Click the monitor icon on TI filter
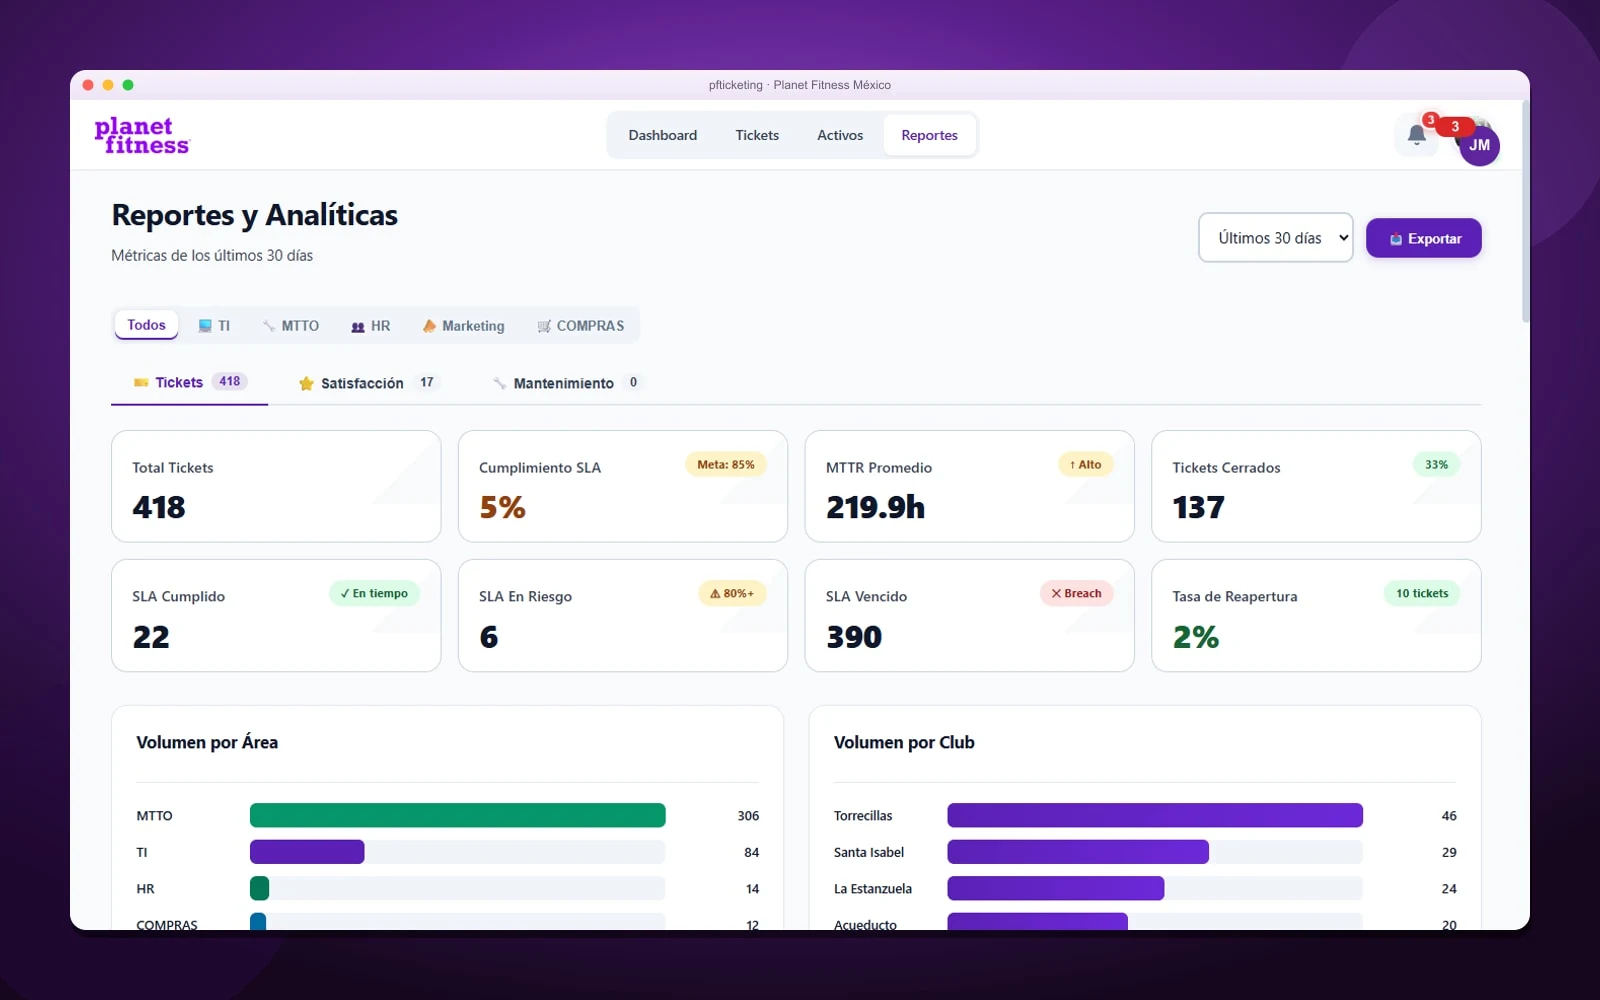 click(205, 326)
